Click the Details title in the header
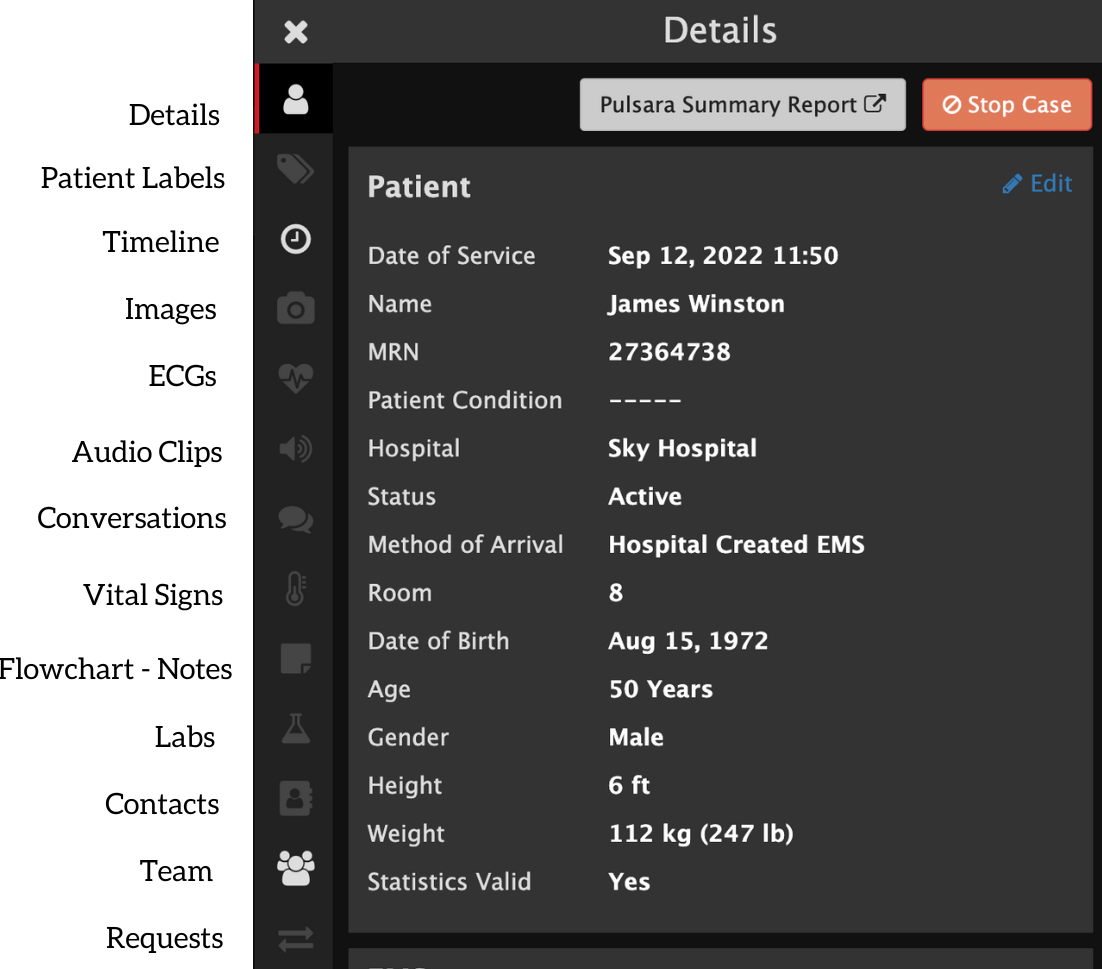The height and width of the screenshot is (969, 1102). (720, 31)
